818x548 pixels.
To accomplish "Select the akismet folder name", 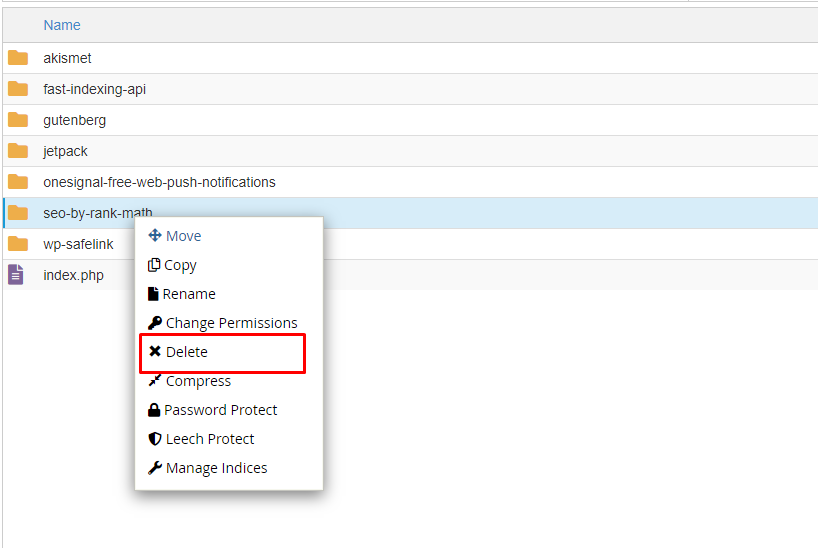I will coord(67,58).
